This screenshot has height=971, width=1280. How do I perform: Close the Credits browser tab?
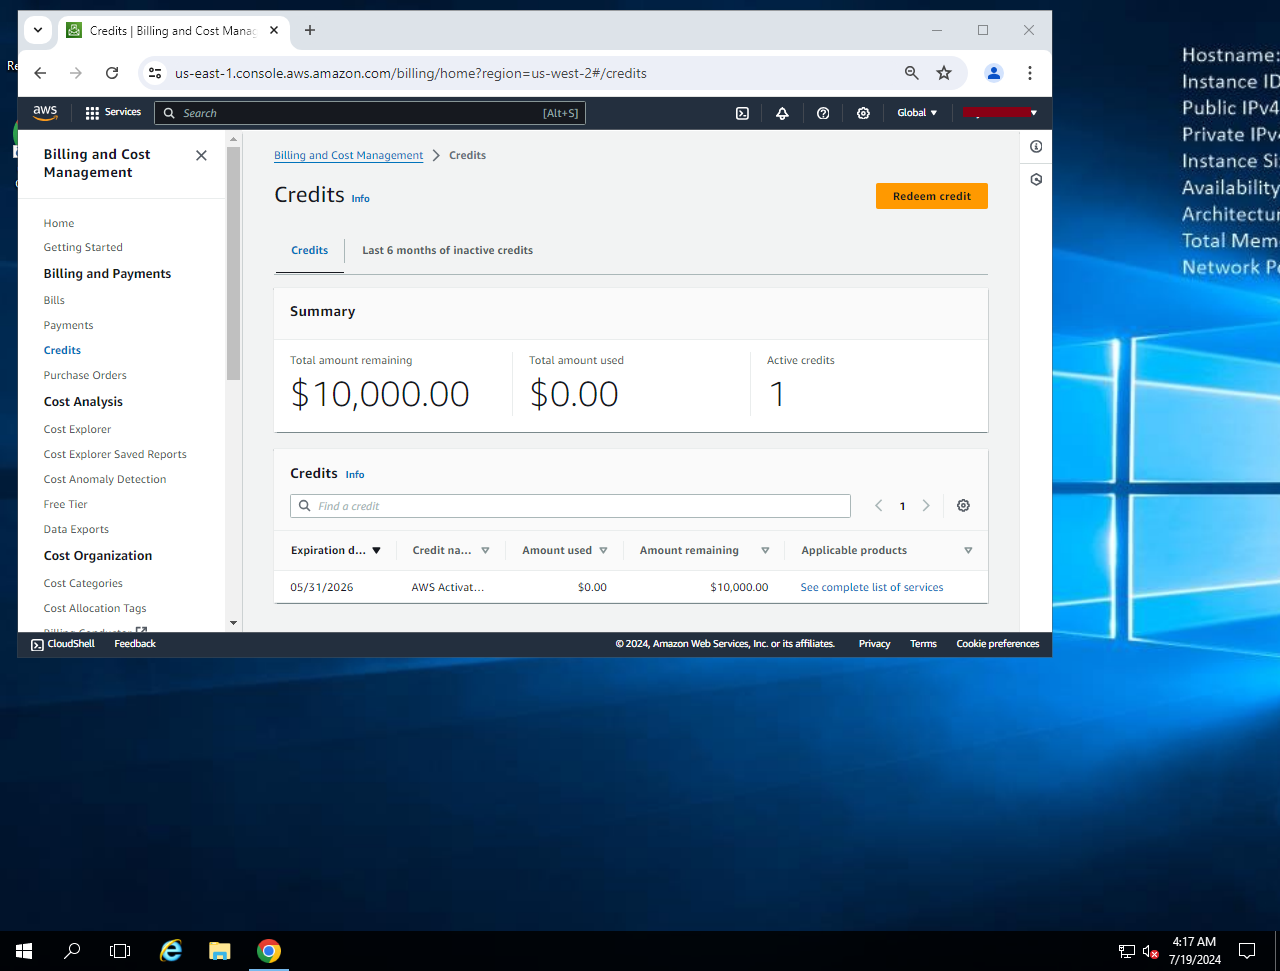[274, 30]
